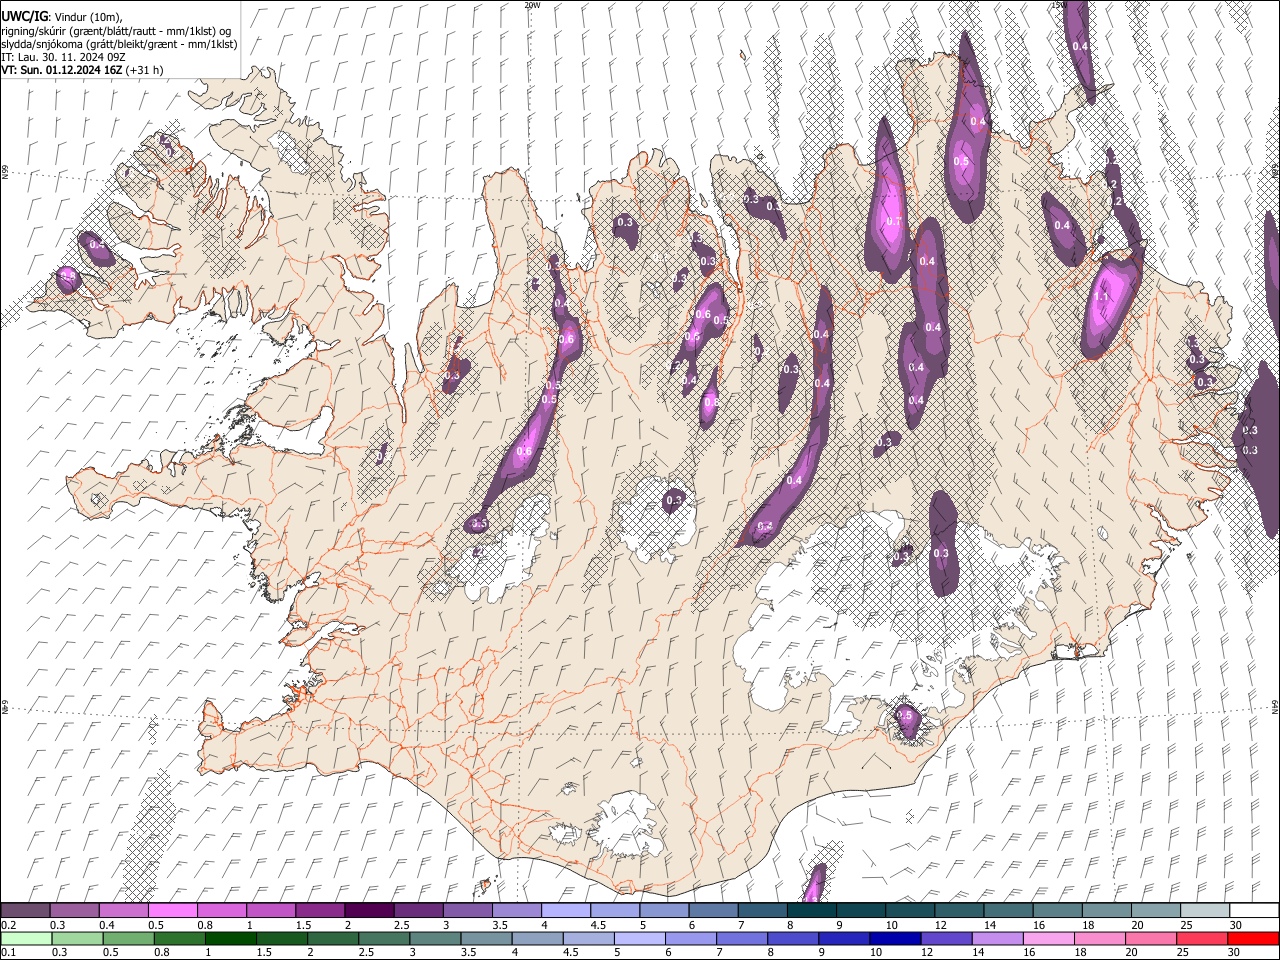The image size is (1280, 960).
Task: Click the medium purple swatch between 1.5 and 2, upper scale
Action: pyautogui.click(x=320, y=910)
